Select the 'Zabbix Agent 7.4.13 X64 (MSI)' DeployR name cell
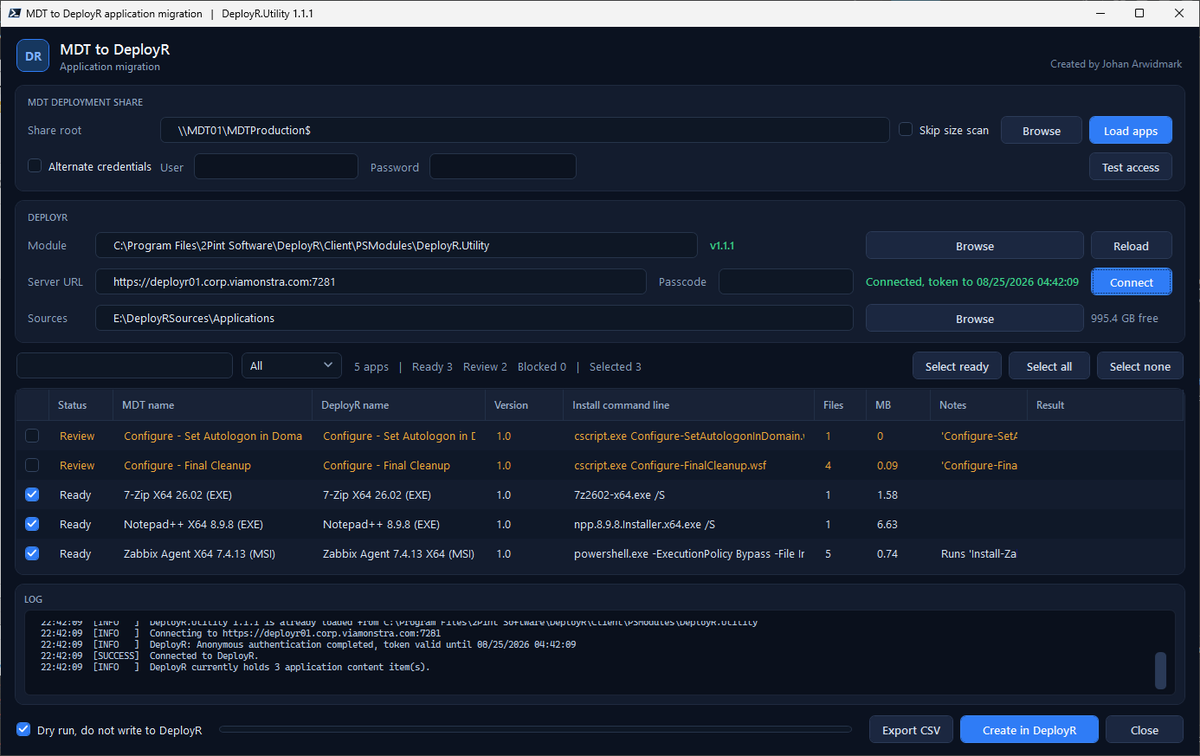1200x756 pixels. (398, 554)
